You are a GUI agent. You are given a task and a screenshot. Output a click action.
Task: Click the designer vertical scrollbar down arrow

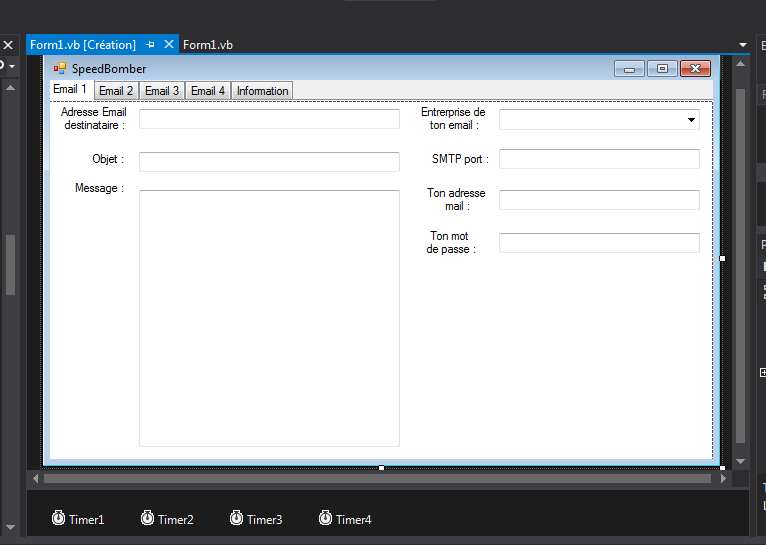[740, 461]
